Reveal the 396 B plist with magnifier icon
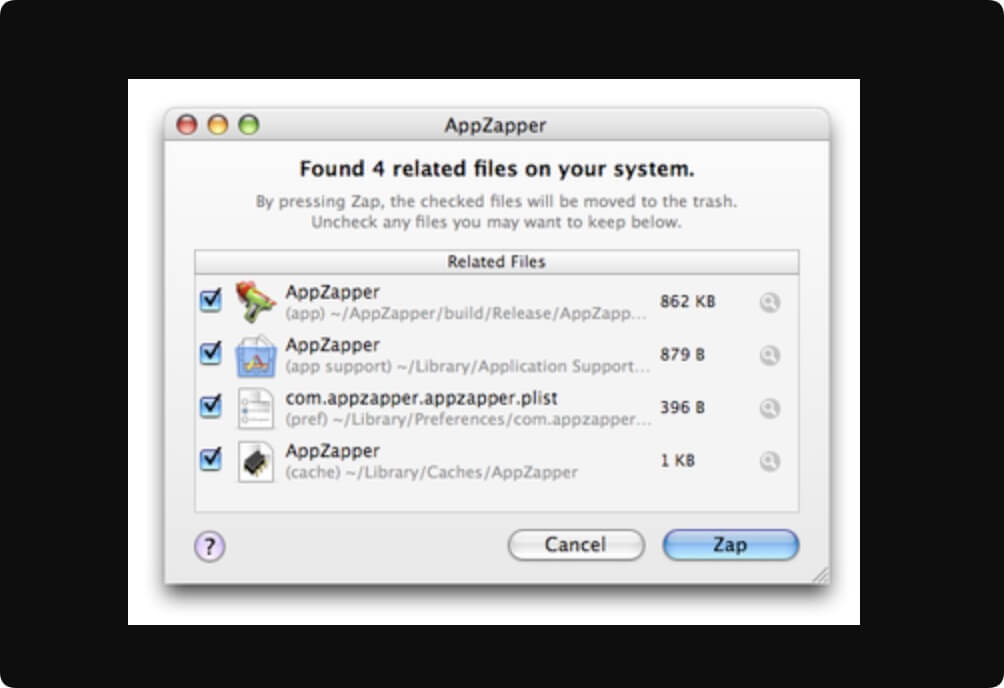This screenshot has height=688, width=1004. point(770,408)
